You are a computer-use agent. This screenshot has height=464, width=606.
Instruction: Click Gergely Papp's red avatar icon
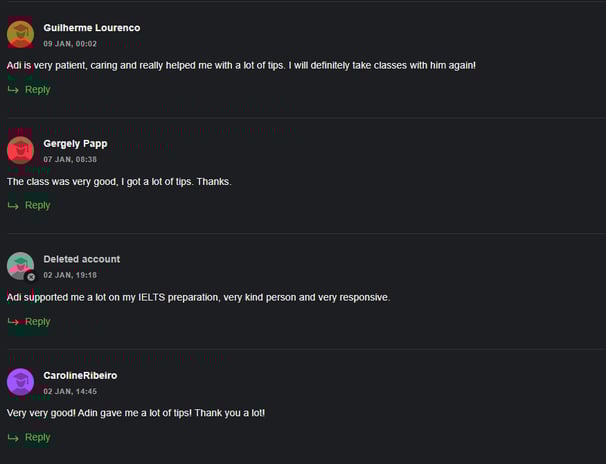click(20, 150)
